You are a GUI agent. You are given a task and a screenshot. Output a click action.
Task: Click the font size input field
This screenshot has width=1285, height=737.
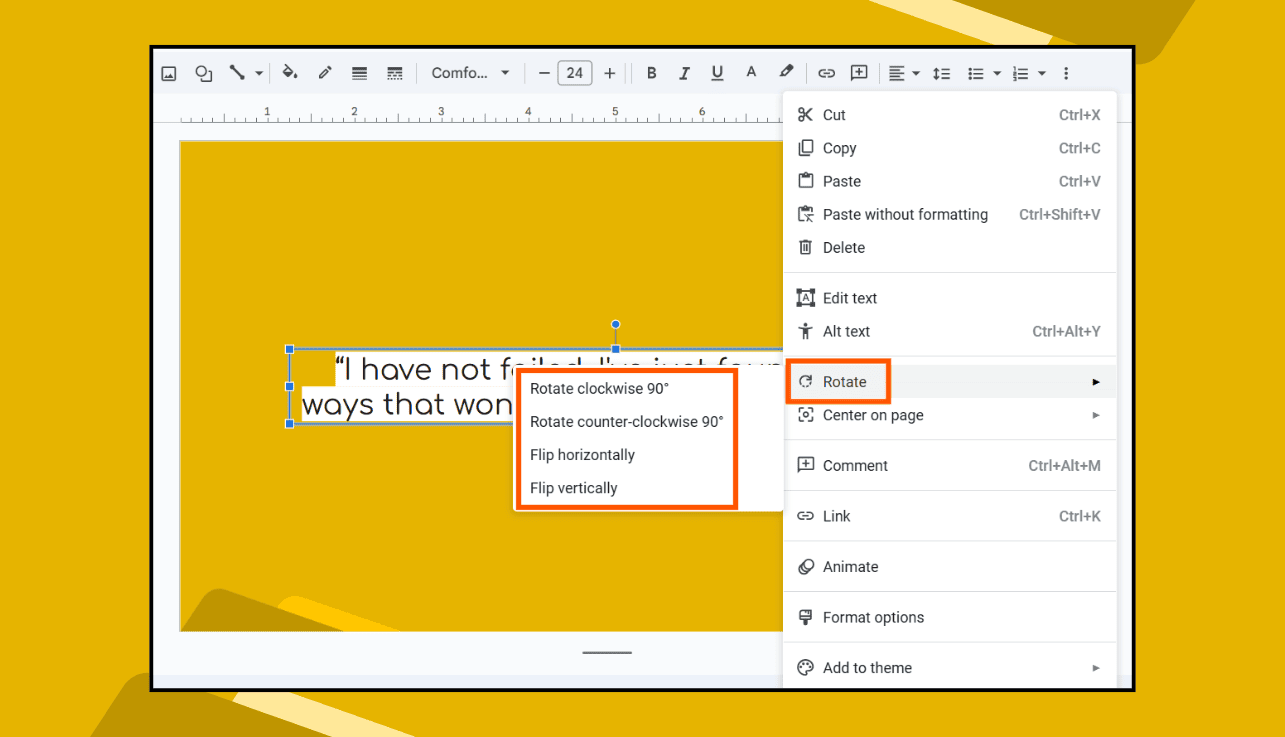click(575, 72)
